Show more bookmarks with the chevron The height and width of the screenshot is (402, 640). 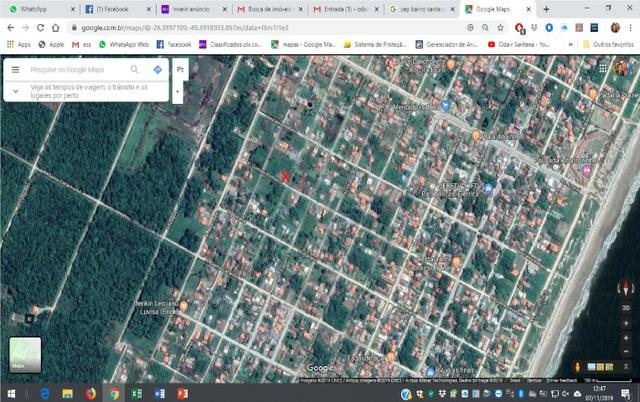(x=571, y=44)
